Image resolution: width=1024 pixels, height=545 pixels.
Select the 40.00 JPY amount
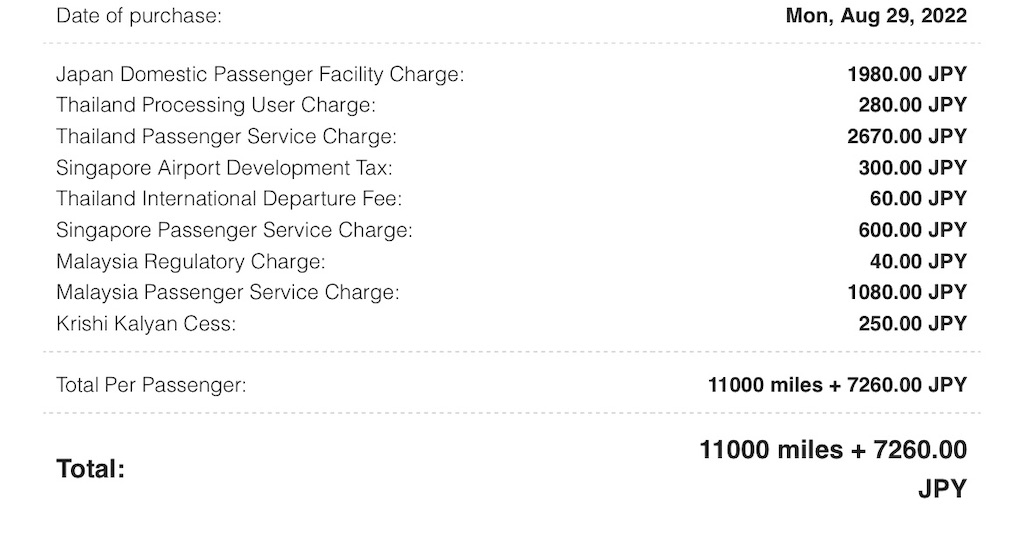[918, 261]
